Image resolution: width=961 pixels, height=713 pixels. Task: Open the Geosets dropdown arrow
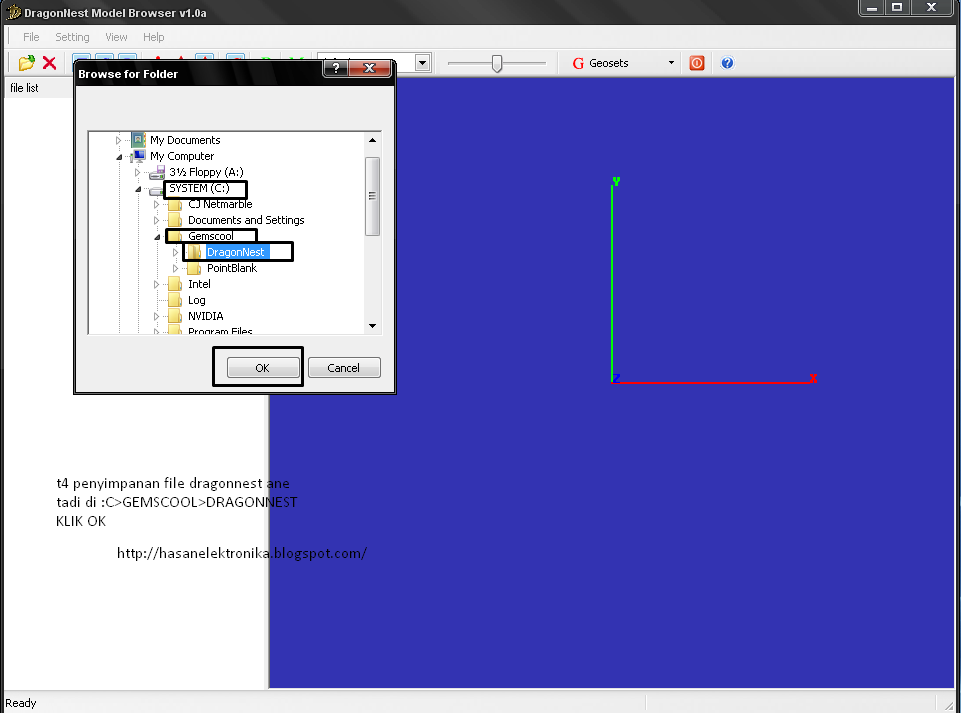(x=671, y=63)
